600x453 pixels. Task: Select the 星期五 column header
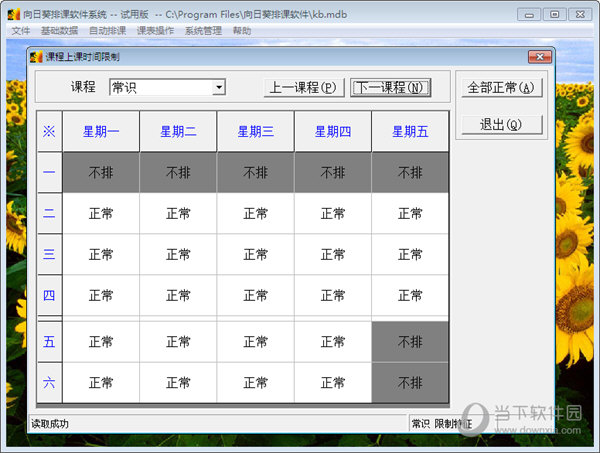pyautogui.click(x=410, y=132)
